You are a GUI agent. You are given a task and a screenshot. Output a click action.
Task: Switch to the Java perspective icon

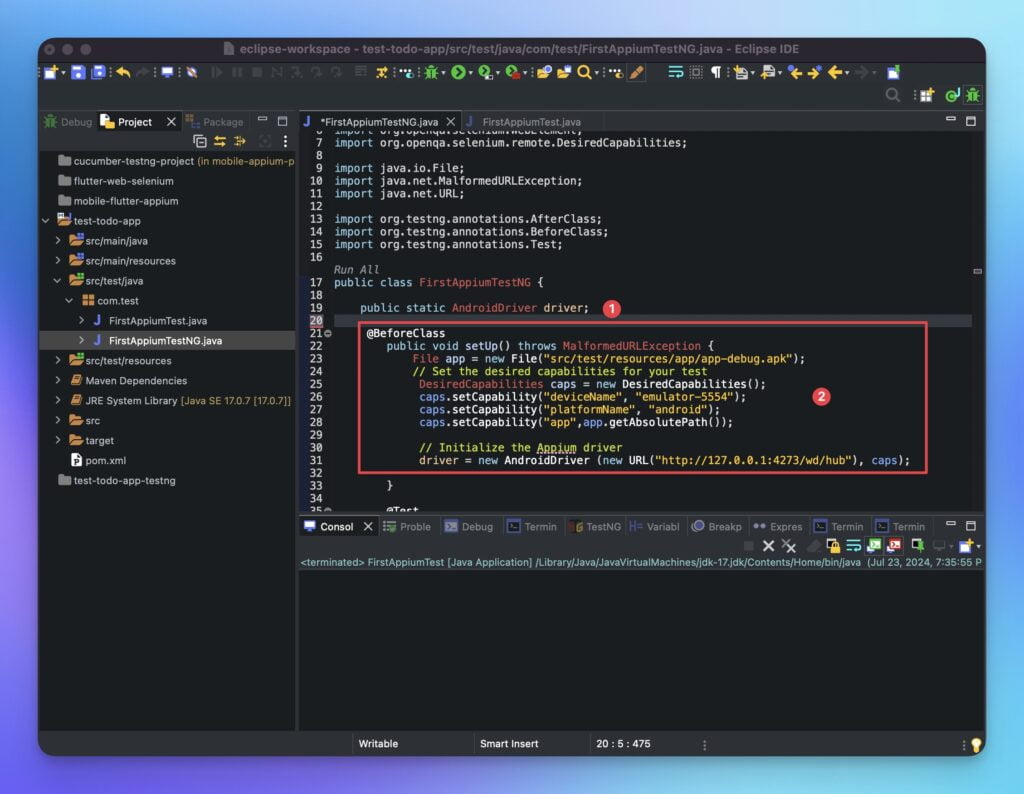(x=952, y=96)
